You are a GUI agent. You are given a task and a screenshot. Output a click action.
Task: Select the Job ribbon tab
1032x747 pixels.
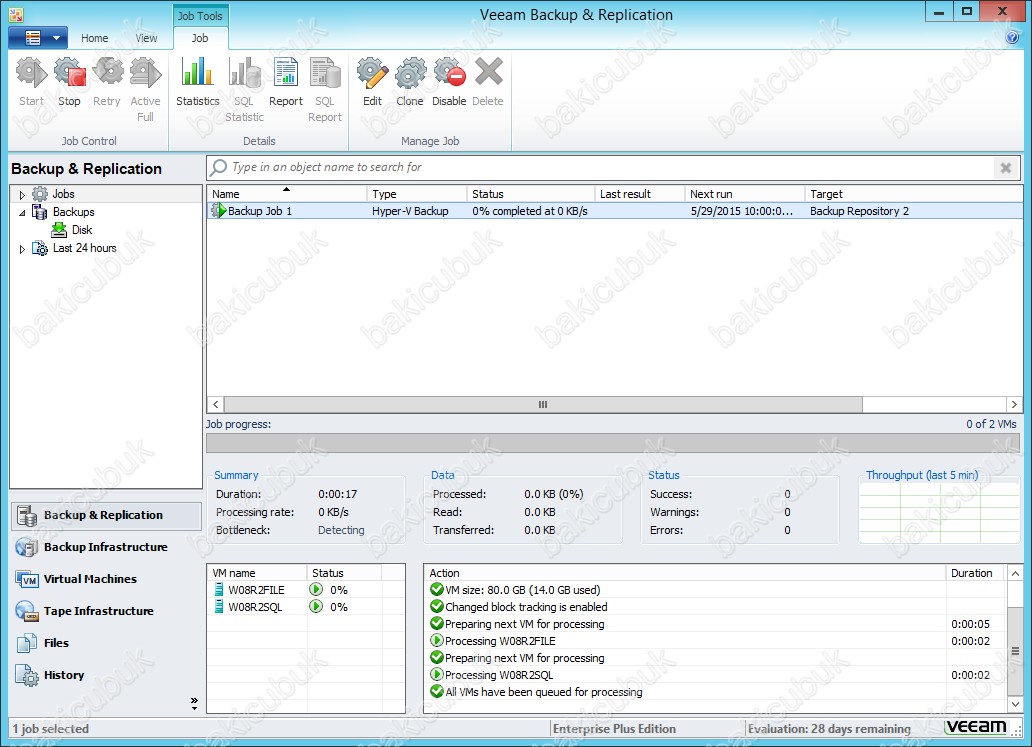[200, 38]
